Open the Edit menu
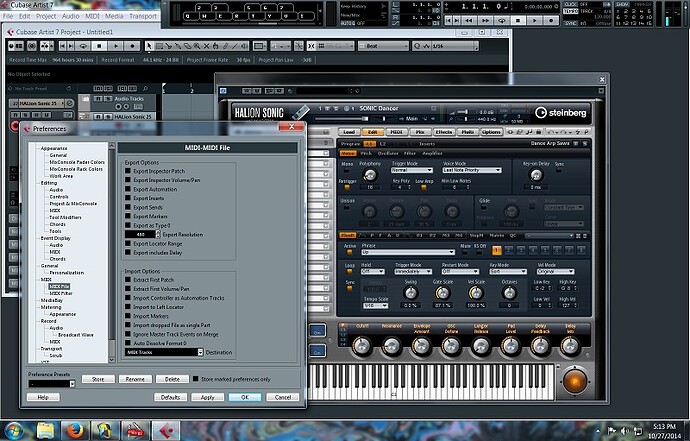The height and width of the screenshot is (441, 690). [25, 16]
